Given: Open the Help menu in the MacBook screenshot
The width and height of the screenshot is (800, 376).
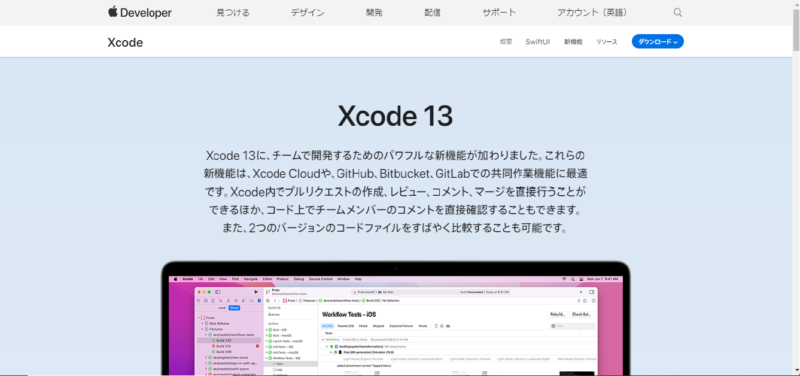Looking at the screenshot, I should (x=358, y=279).
